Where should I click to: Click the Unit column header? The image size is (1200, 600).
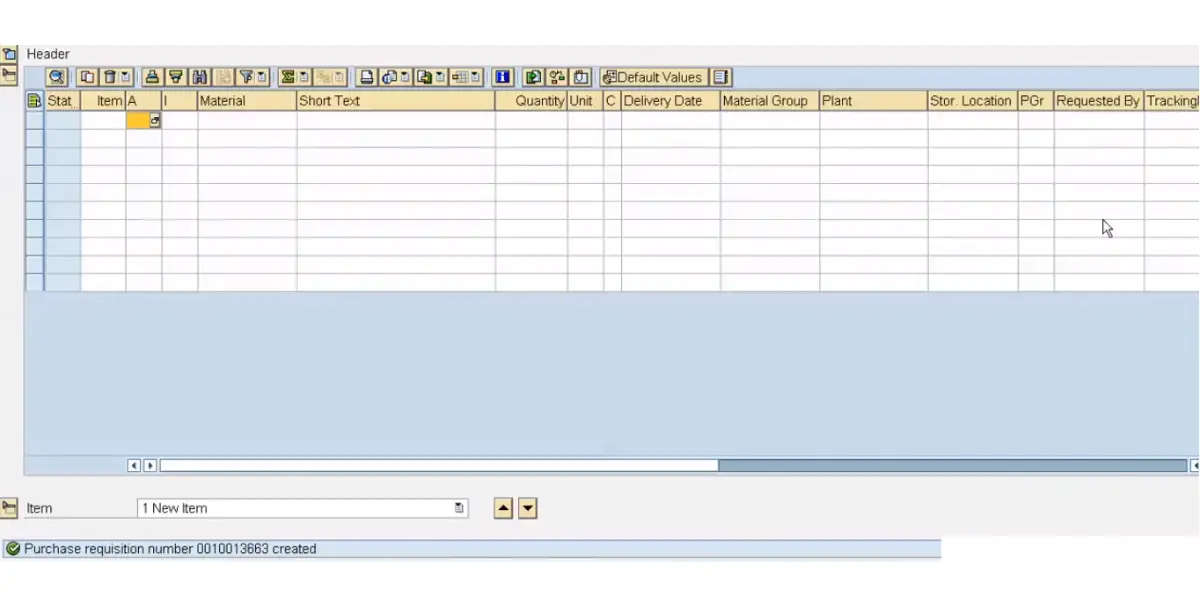585,101
